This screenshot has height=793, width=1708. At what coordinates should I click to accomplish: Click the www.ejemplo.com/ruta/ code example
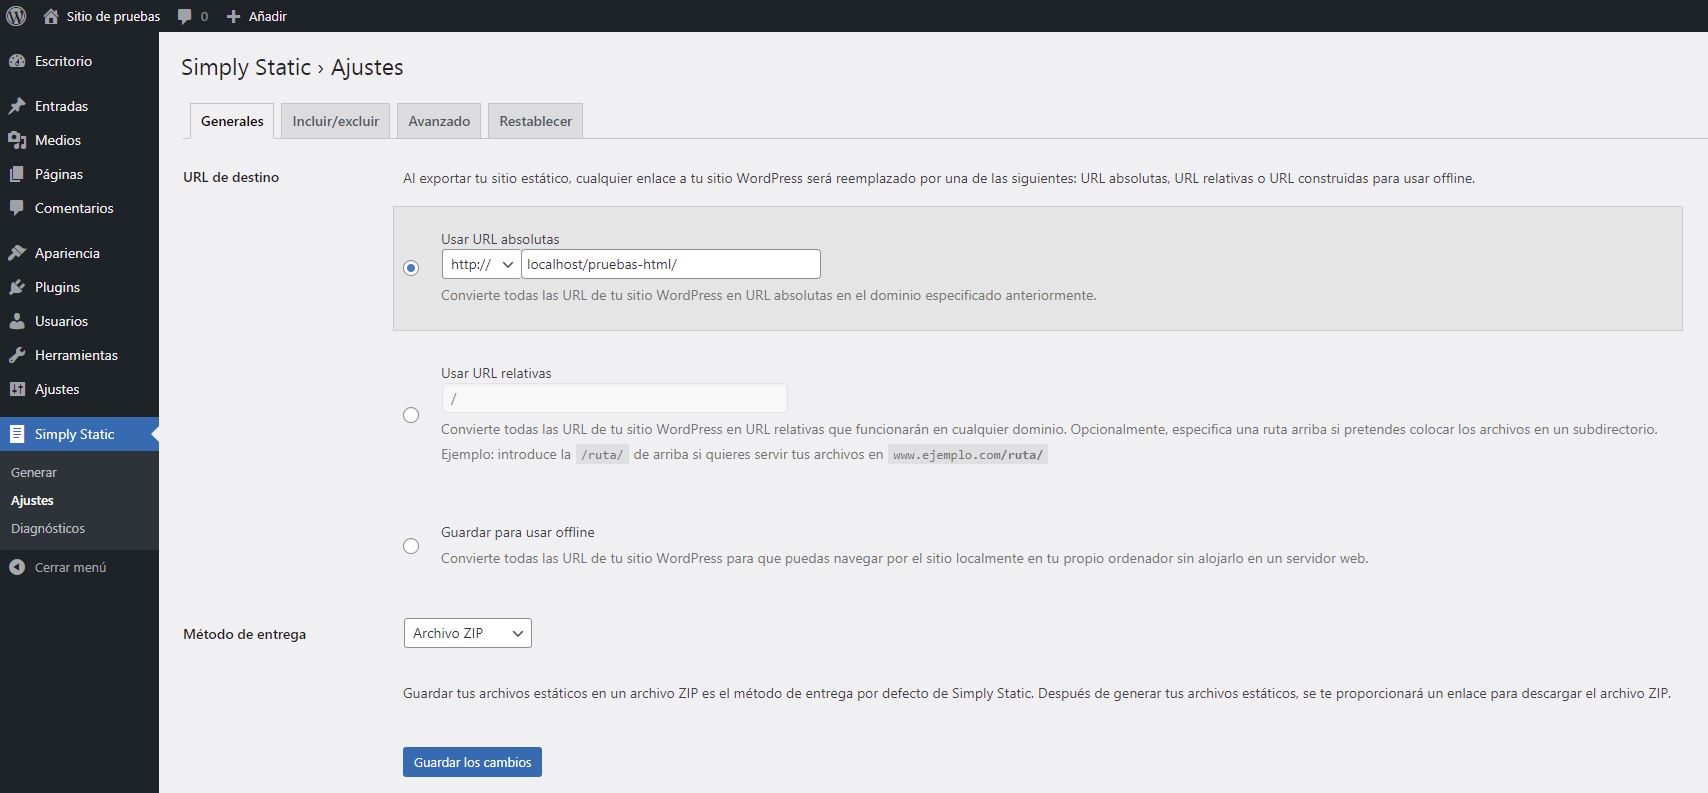[x=968, y=455]
